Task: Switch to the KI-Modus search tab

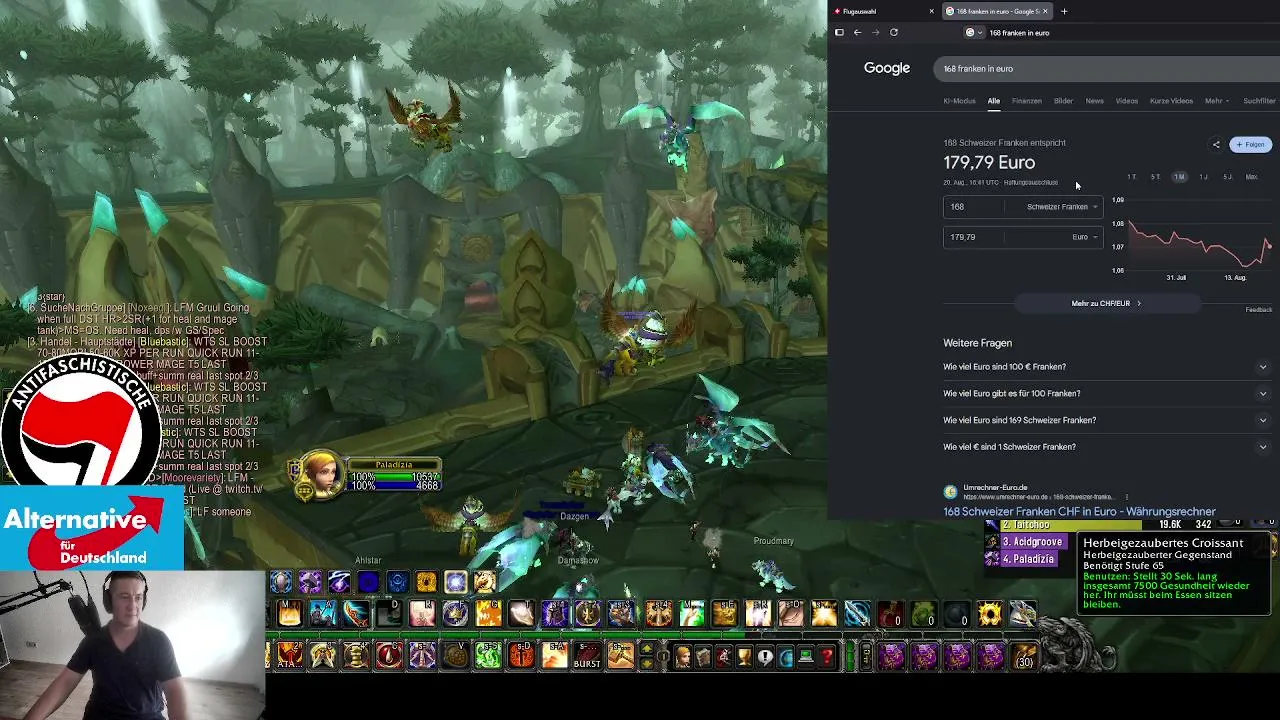Action: pyautogui.click(x=959, y=101)
